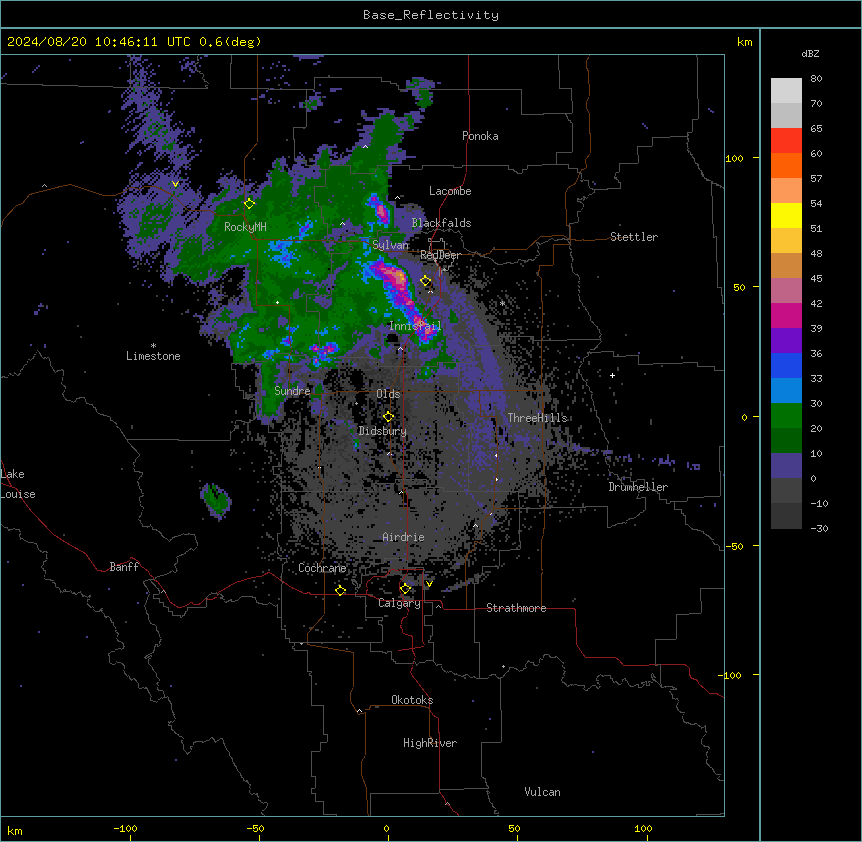
Task: Click the Sylvan label on the map
Action: click(x=390, y=245)
